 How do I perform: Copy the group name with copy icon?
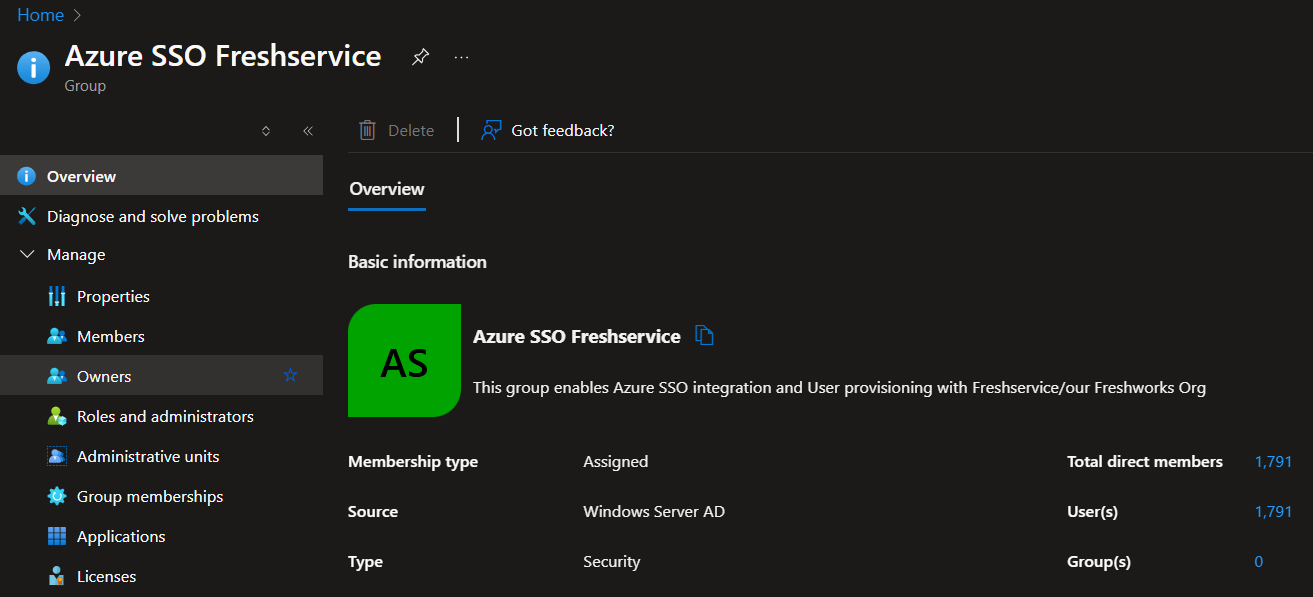(x=704, y=336)
